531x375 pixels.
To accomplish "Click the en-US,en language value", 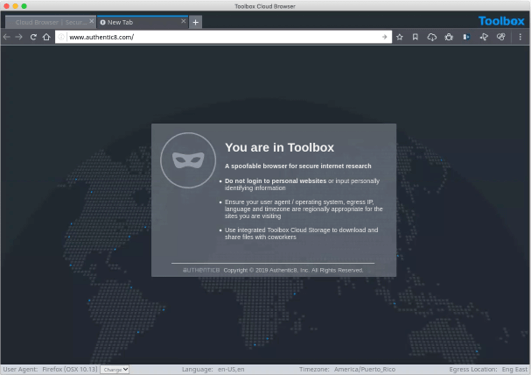I will coord(231,369).
